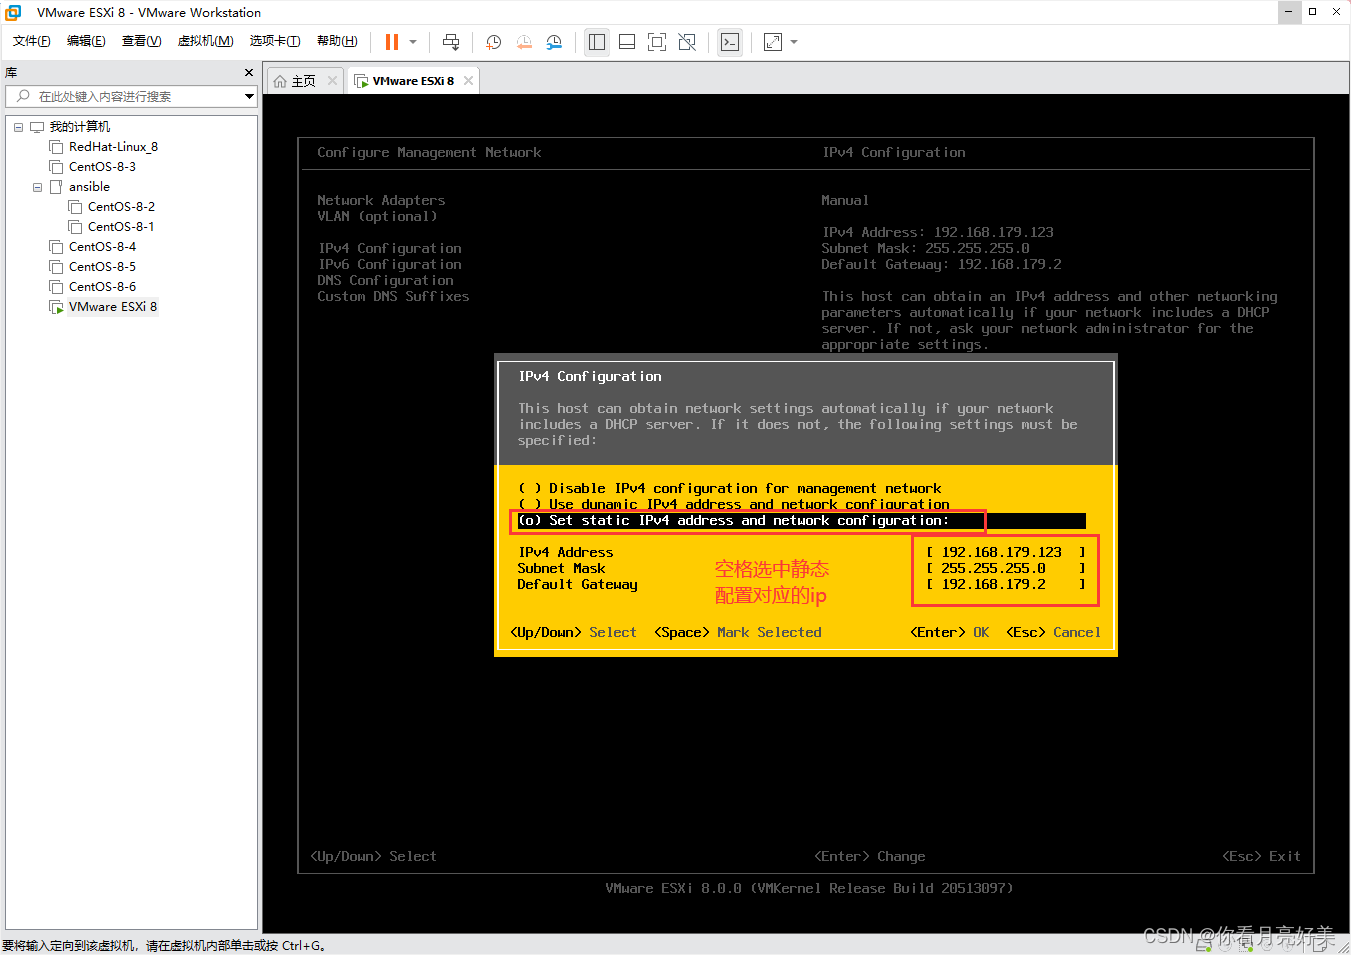Toggle the library sidebar view icon
Image resolution: width=1351 pixels, height=955 pixels.
pos(597,42)
